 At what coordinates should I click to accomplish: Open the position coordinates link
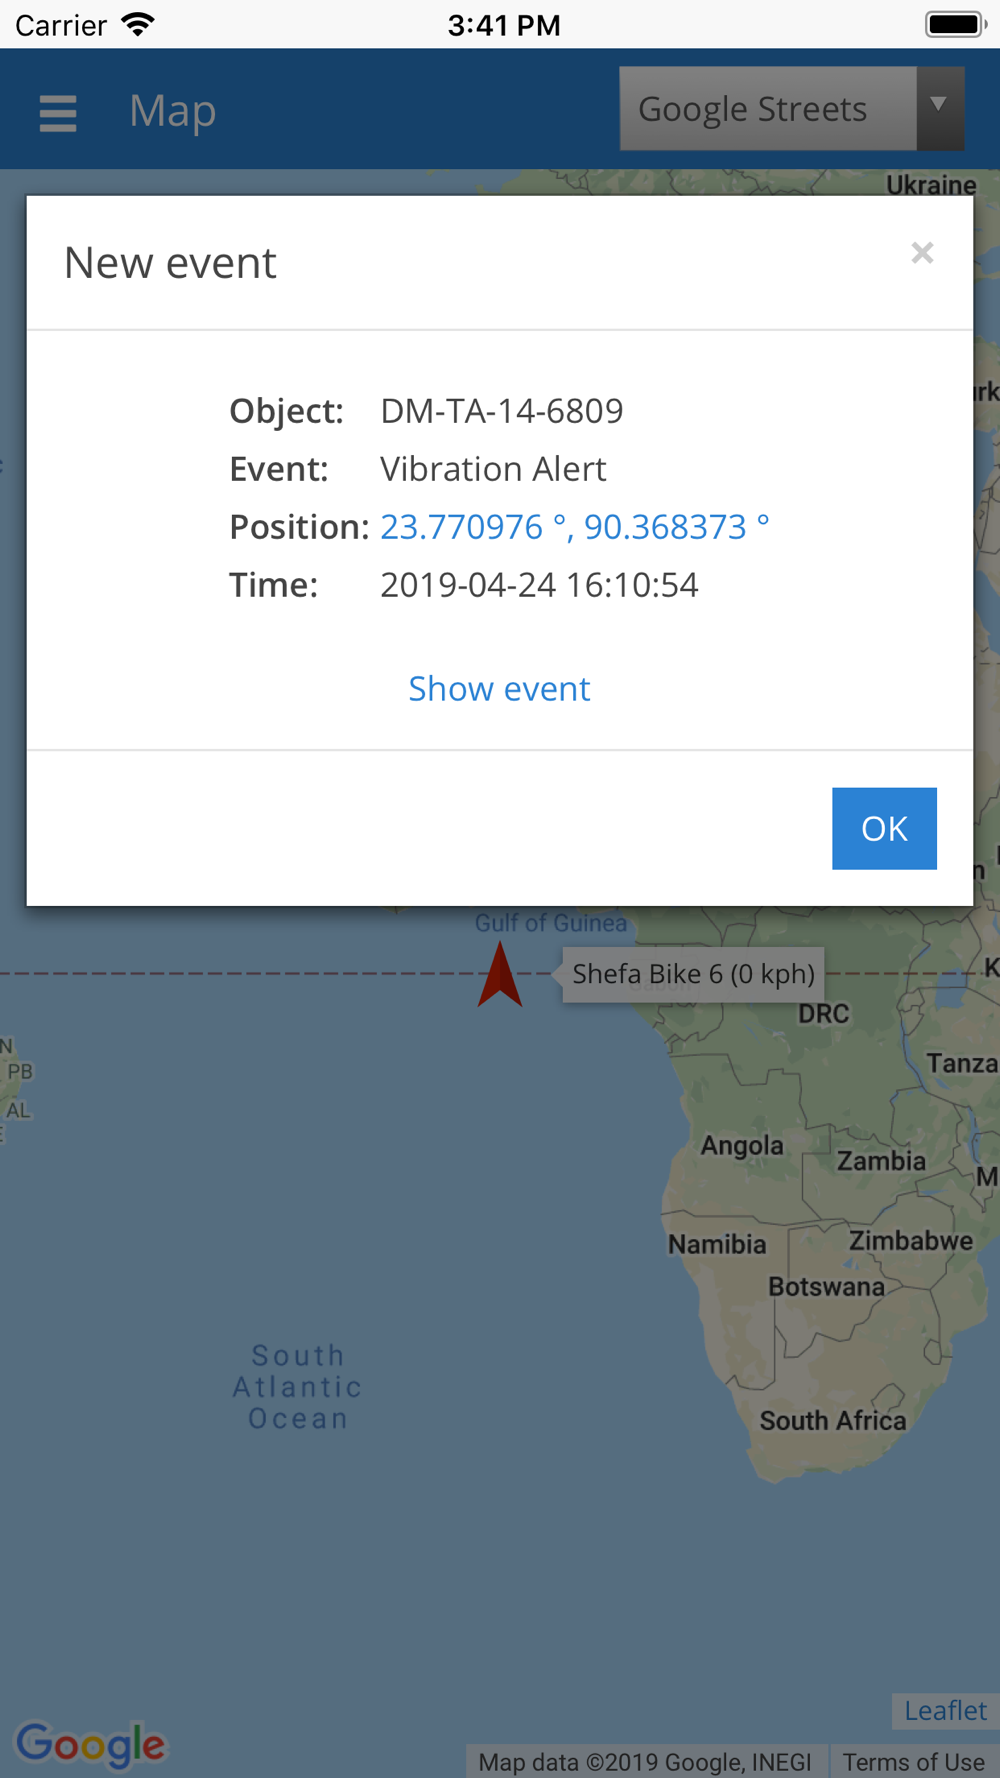click(x=575, y=526)
